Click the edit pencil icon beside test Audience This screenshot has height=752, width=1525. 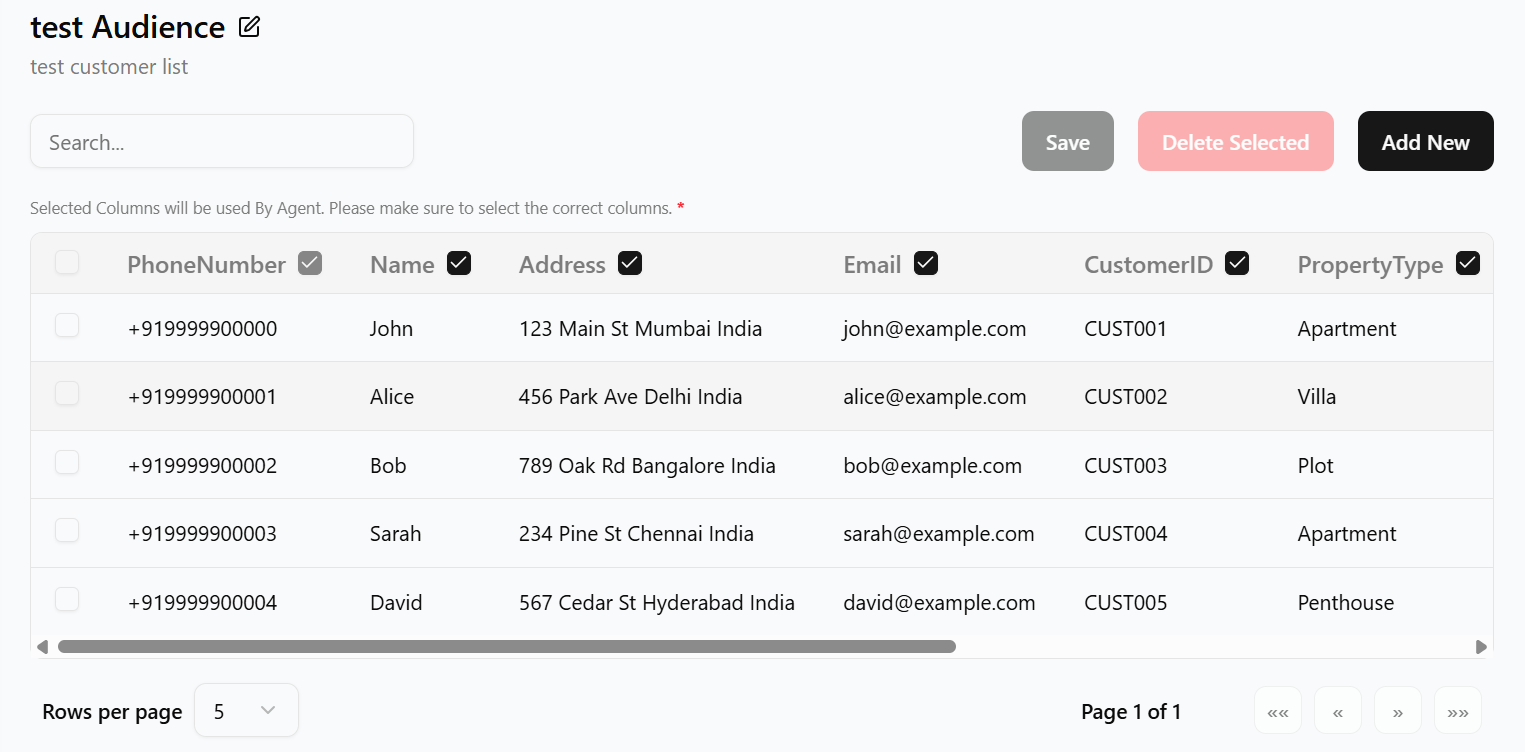[249, 28]
